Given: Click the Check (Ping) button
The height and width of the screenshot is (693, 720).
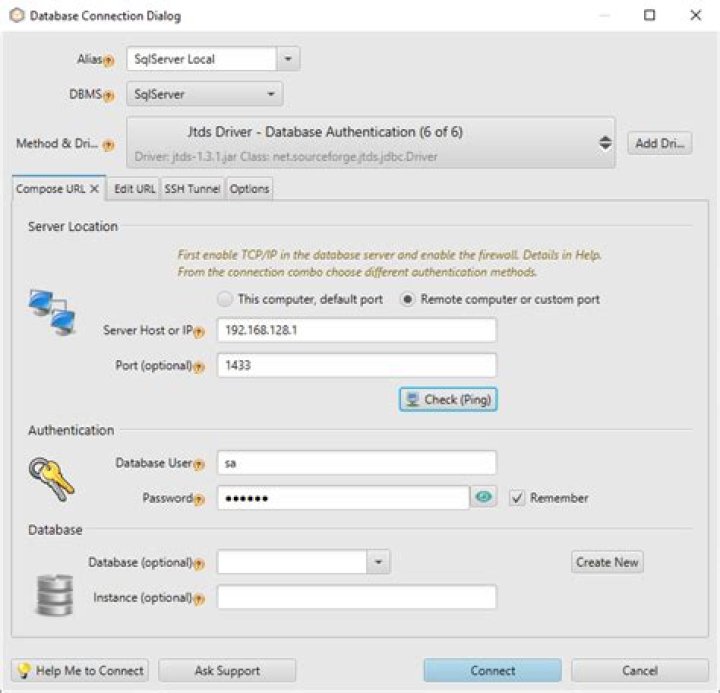Looking at the screenshot, I should coord(448,400).
